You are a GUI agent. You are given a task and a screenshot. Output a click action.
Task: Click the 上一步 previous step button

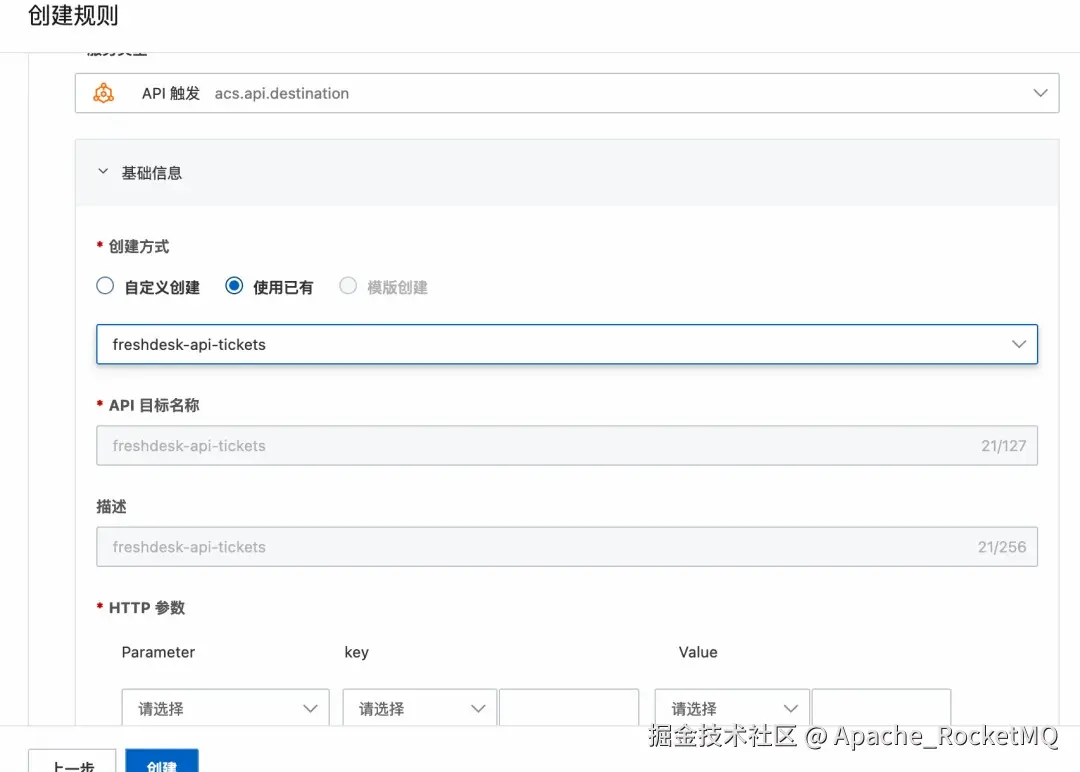[72, 761]
